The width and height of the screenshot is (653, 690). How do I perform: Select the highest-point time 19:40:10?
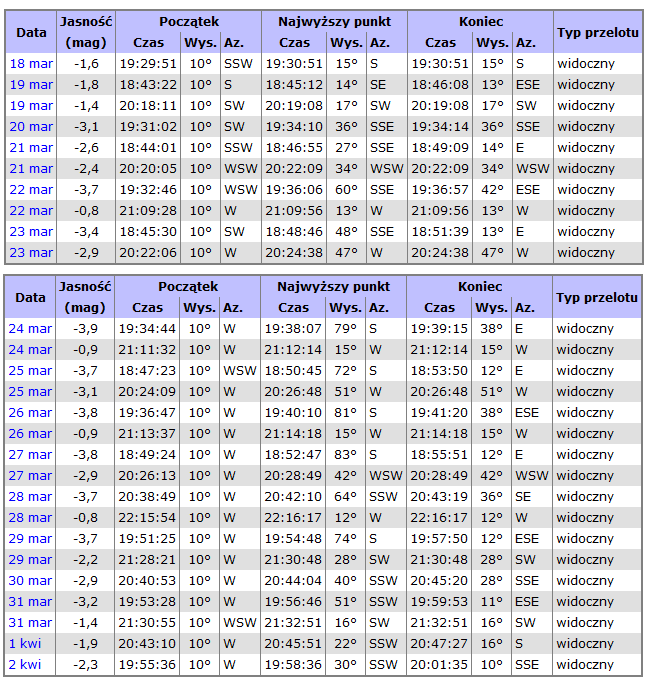pos(293,413)
